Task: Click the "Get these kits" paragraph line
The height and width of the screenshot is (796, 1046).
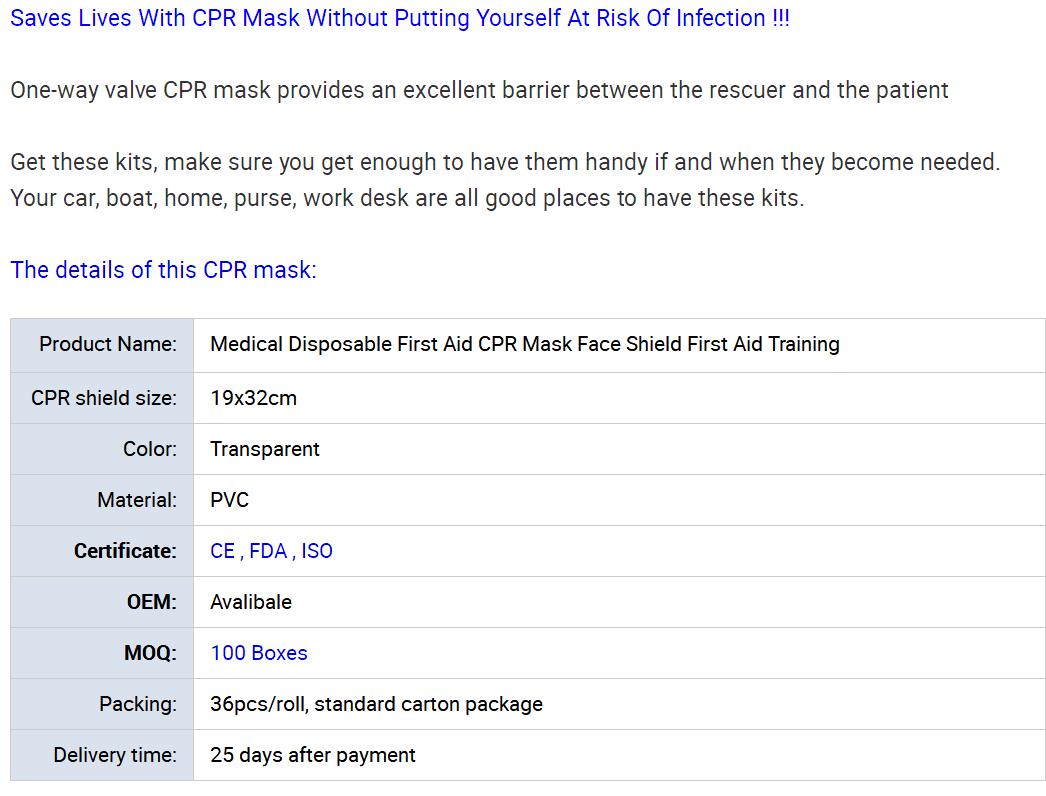Action: click(504, 162)
